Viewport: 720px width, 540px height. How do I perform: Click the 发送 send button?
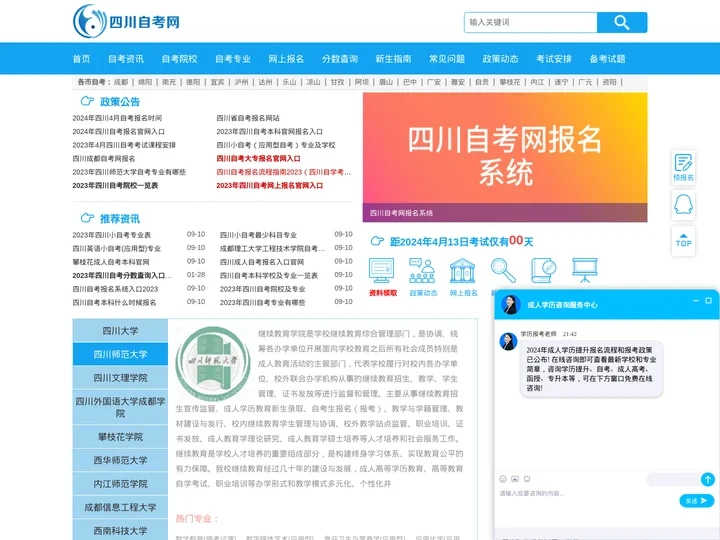point(697,501)
